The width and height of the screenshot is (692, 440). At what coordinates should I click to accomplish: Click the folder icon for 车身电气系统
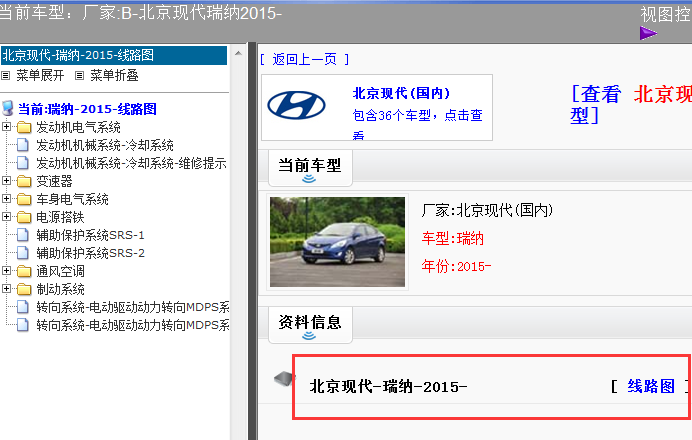[x=24, y=199]
